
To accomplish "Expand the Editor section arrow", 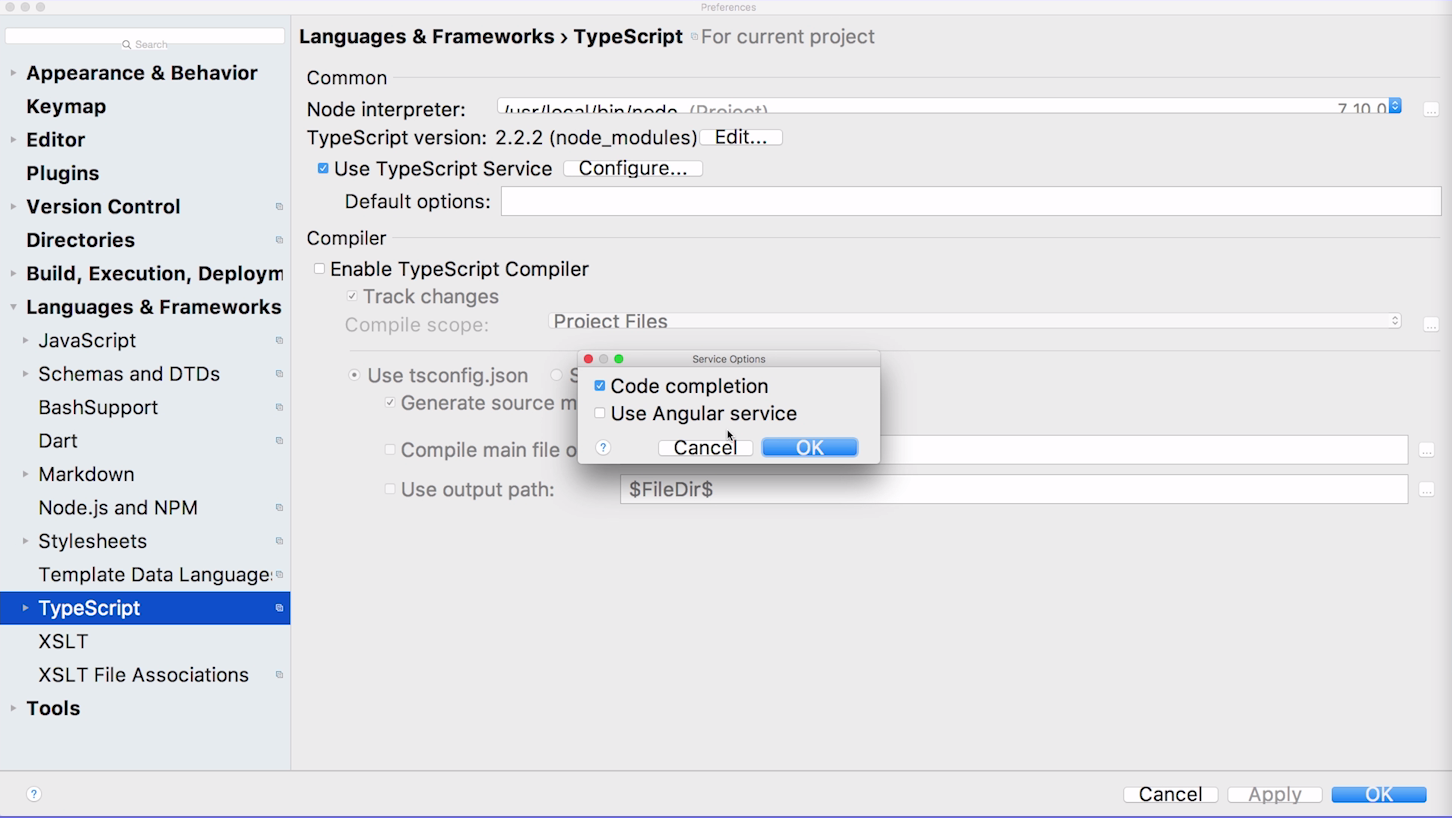I will point(13,140).
